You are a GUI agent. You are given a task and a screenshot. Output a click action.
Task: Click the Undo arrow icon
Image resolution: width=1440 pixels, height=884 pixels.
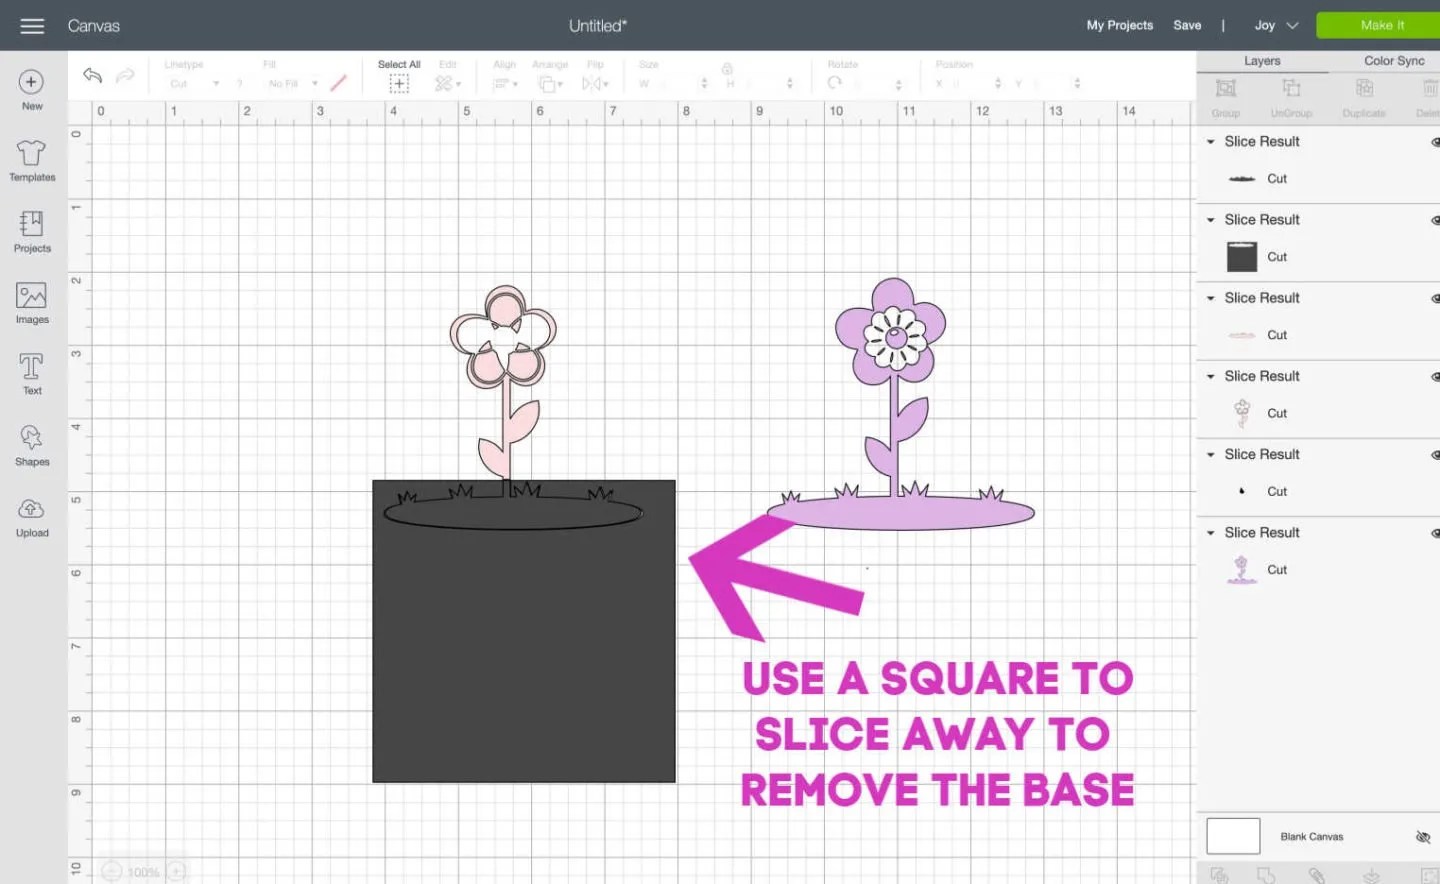[92, 75]
